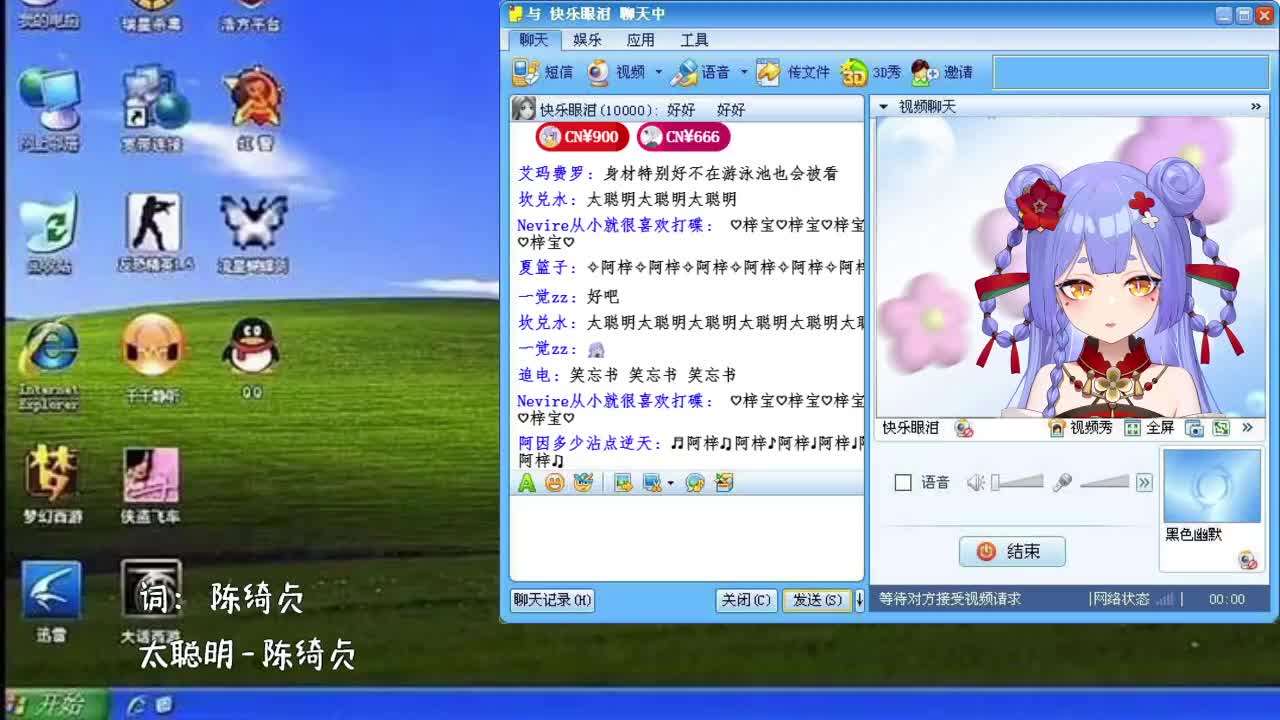Click webcam icon under 黑色幽默 thumbnail
Image resolution: width=1280 pixels, height=720 pixels.
point(1248,560)
